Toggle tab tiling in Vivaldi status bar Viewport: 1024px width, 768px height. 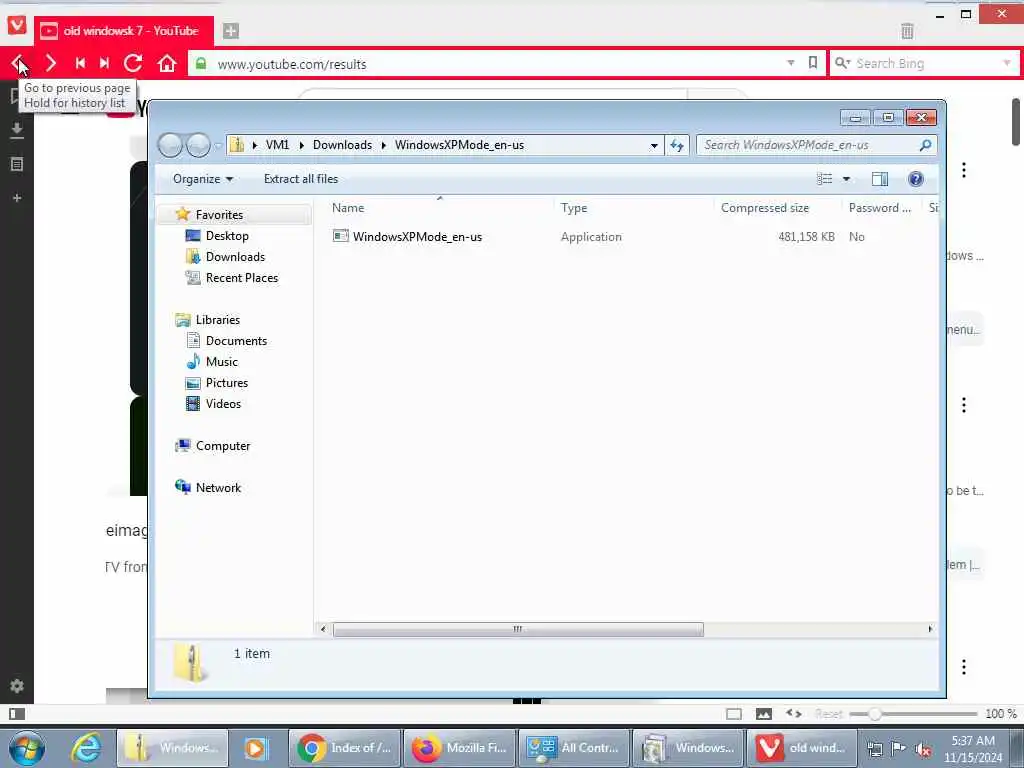[x=734, y=714]
